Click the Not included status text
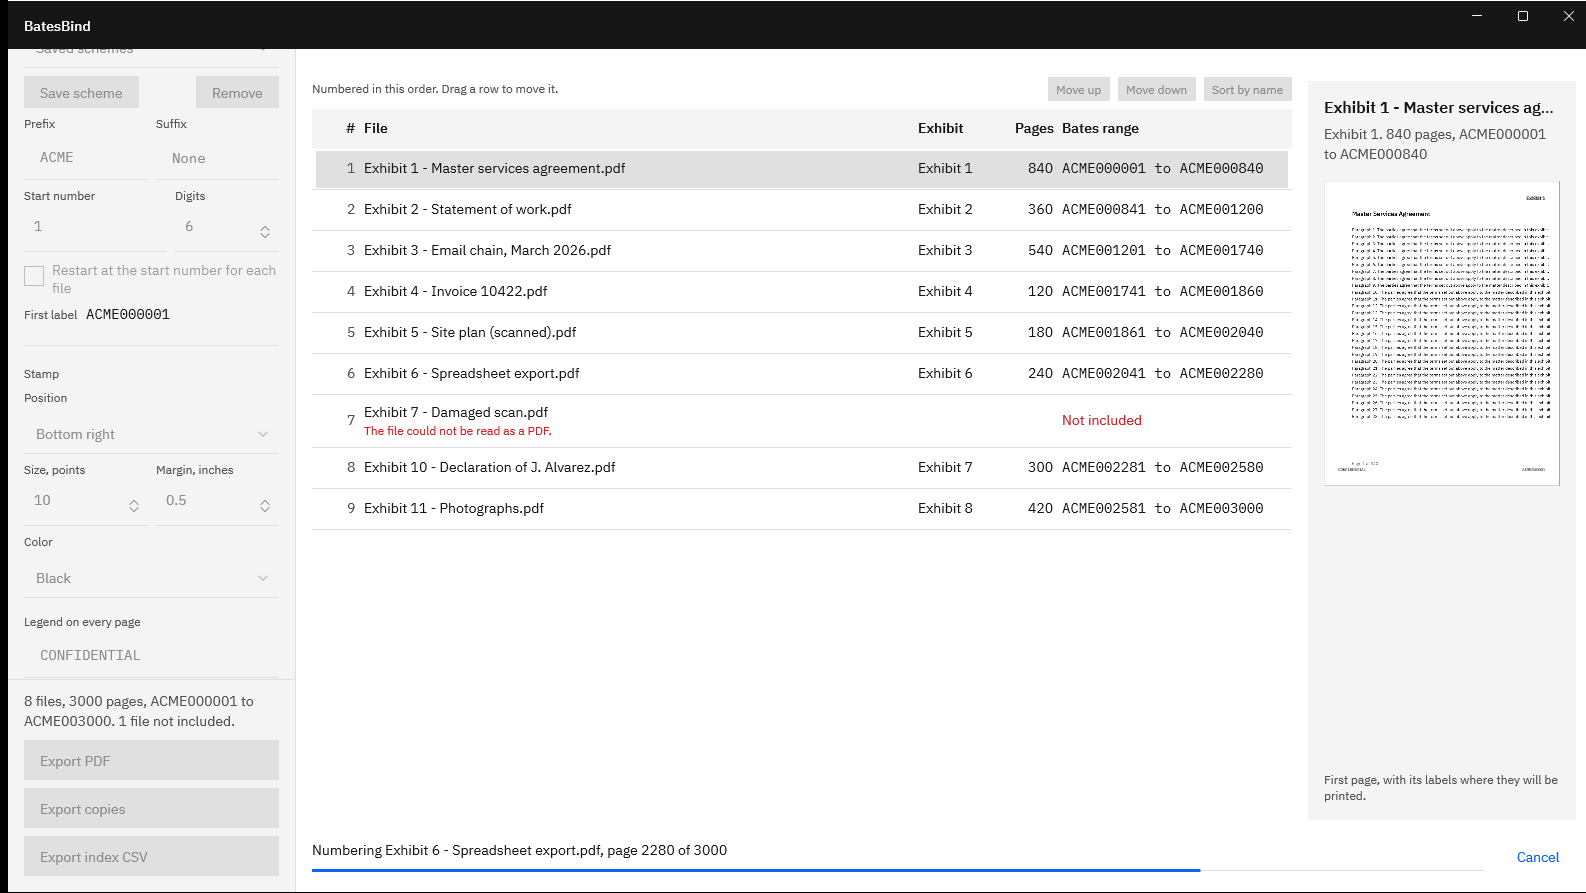Viewport: 1586px width, 893px height. (1102, 420)
